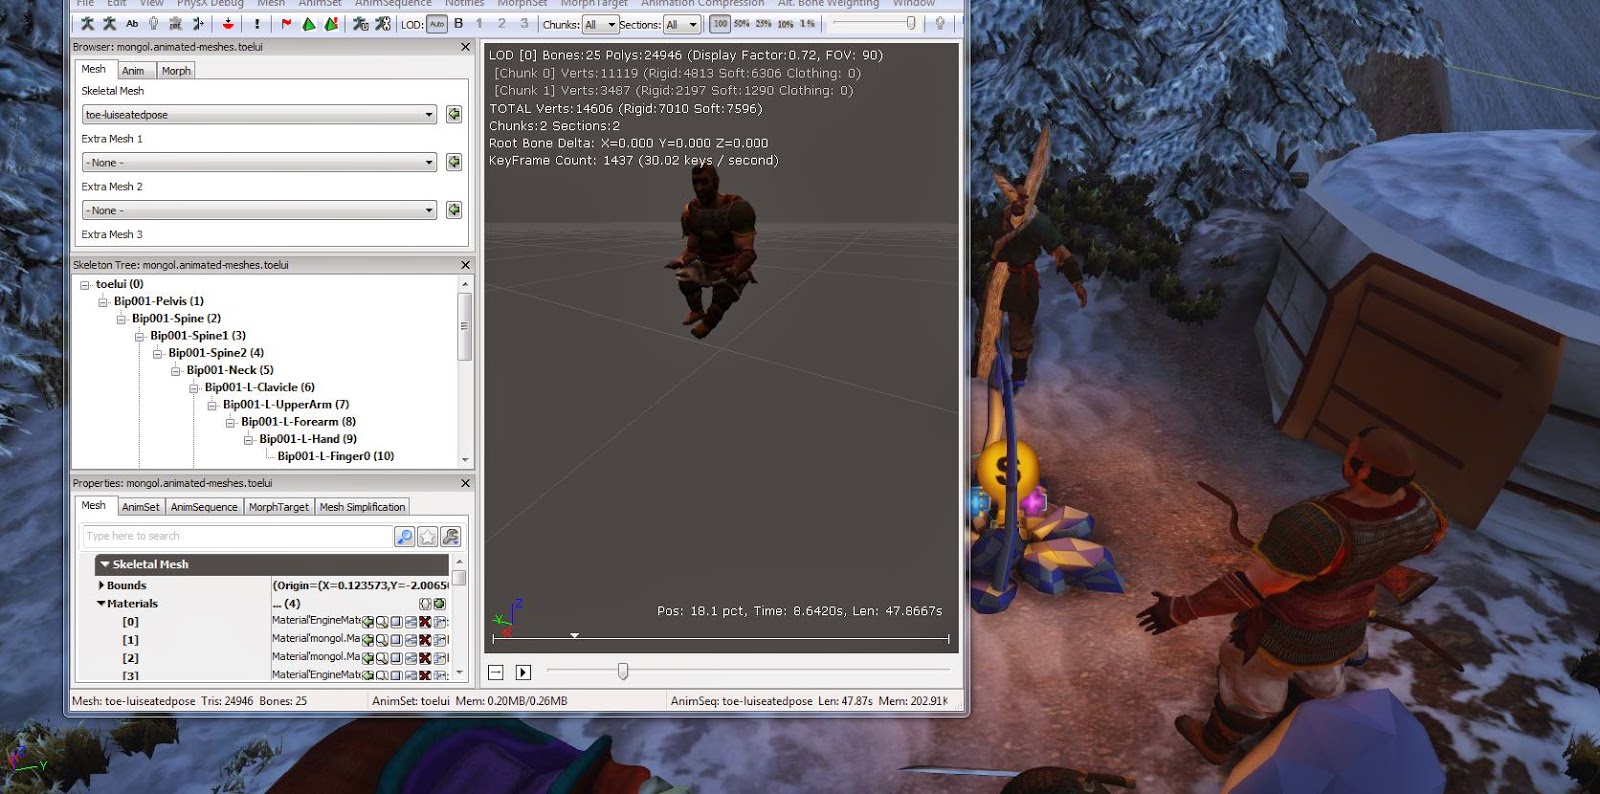Image resolution: width=1600 pixels, height=794 pixels.
Task: Set playback speed to 25%
Action: coord(764,24)
